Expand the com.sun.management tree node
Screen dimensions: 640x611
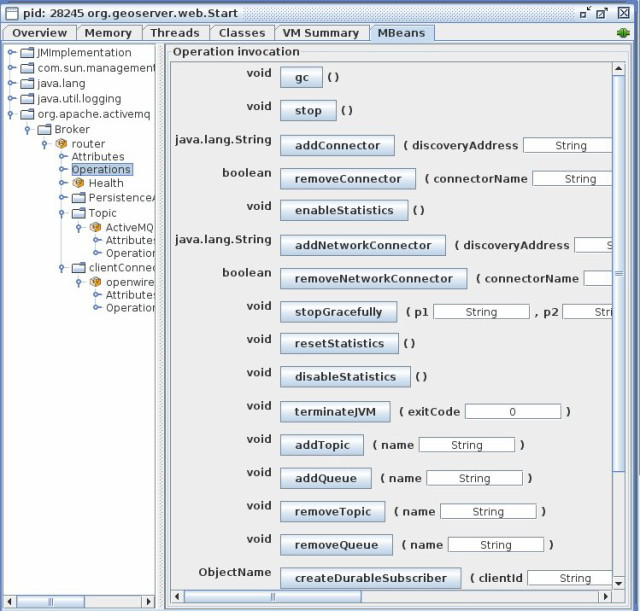(12, 68)
